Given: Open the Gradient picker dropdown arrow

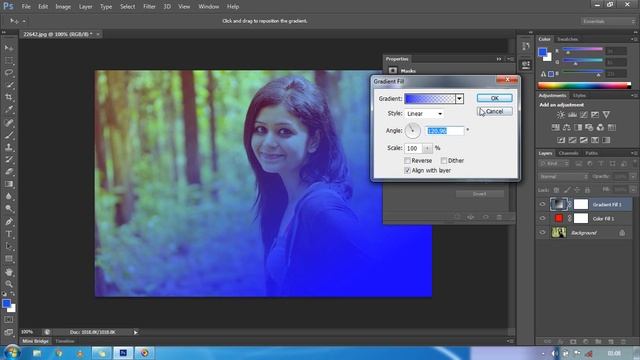Looking at the screenshot, I should tap(459, 98).
